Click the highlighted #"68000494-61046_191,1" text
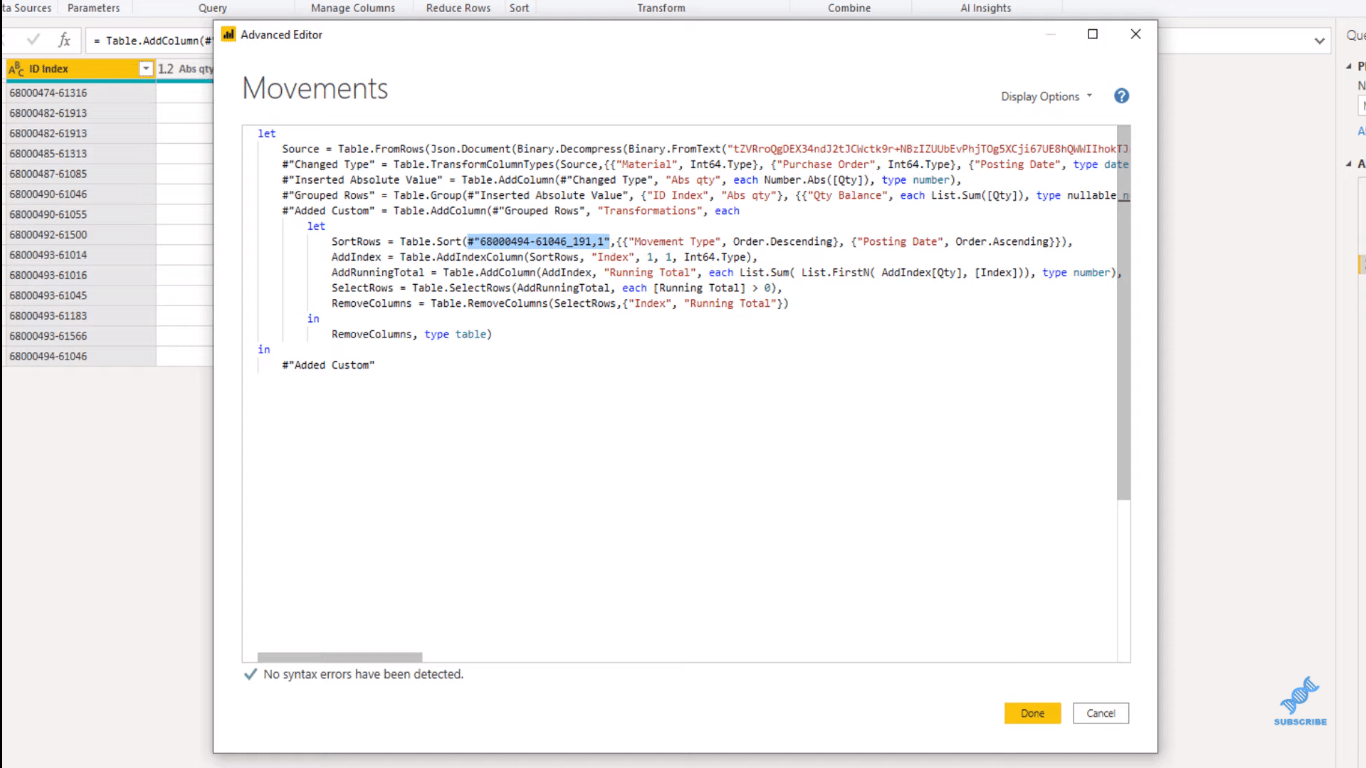The width and height of the screenshot is (1366, 768). pos(538,242)
